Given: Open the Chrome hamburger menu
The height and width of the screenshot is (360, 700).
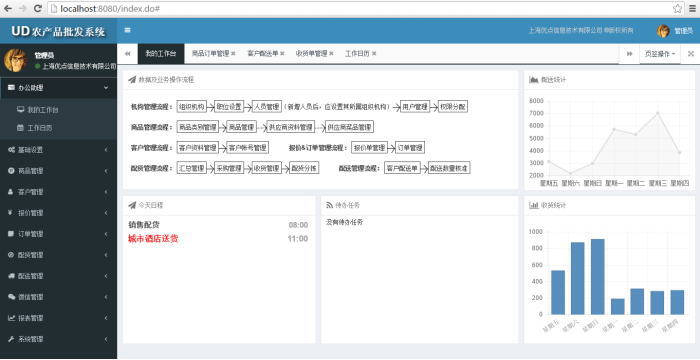Looking at the screenshot, I should point(693,8).
